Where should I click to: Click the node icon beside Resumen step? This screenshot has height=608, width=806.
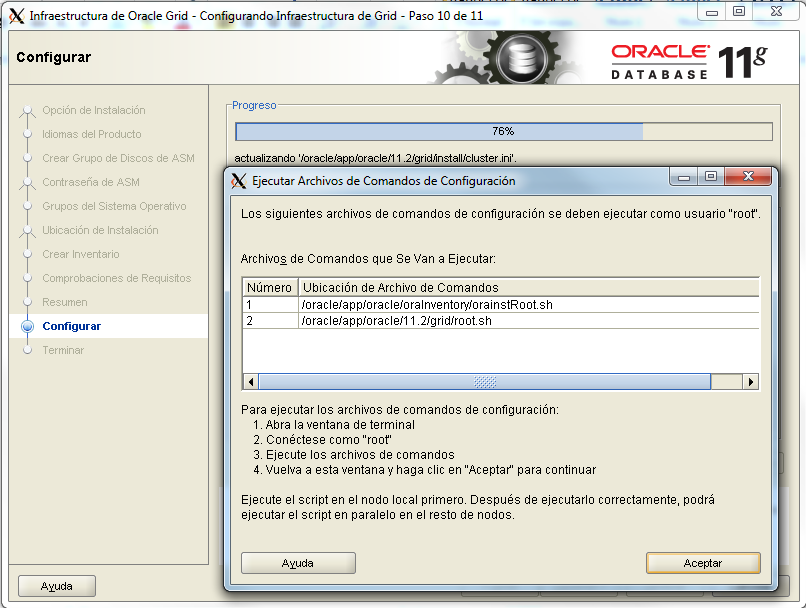coord(30,302)
